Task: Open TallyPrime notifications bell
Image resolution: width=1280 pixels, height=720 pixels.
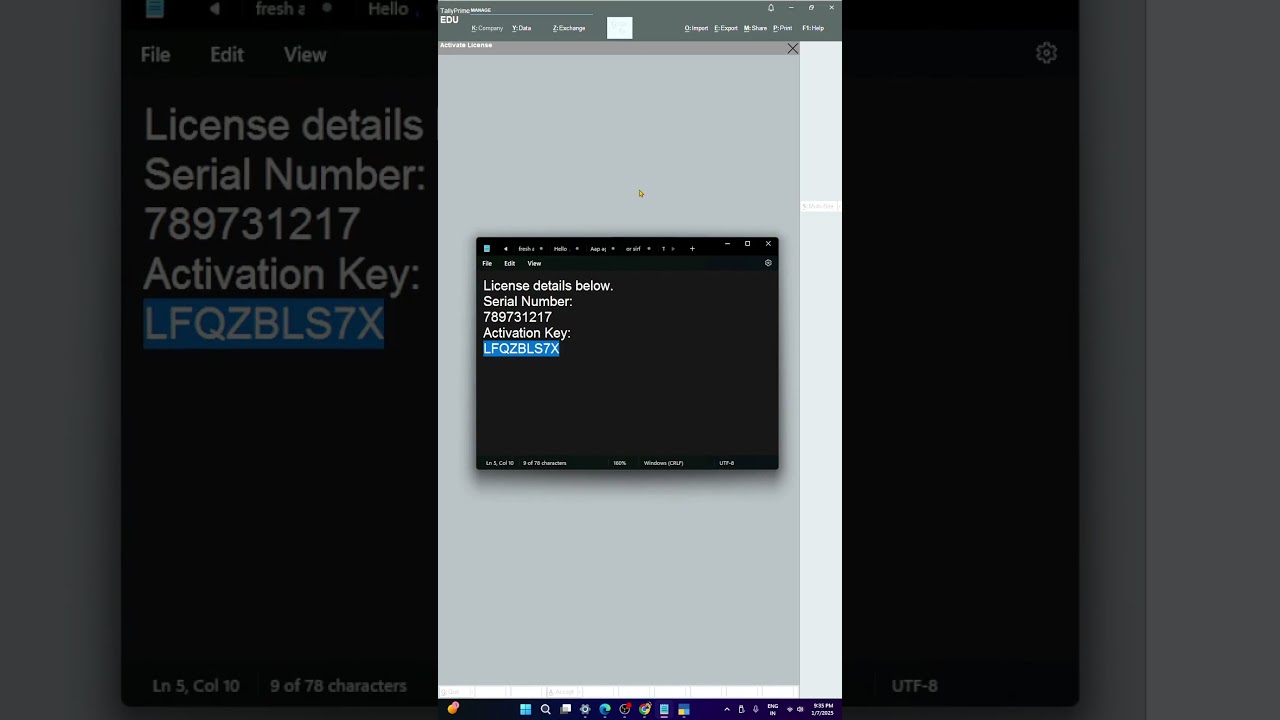Action: coord(771,8)
